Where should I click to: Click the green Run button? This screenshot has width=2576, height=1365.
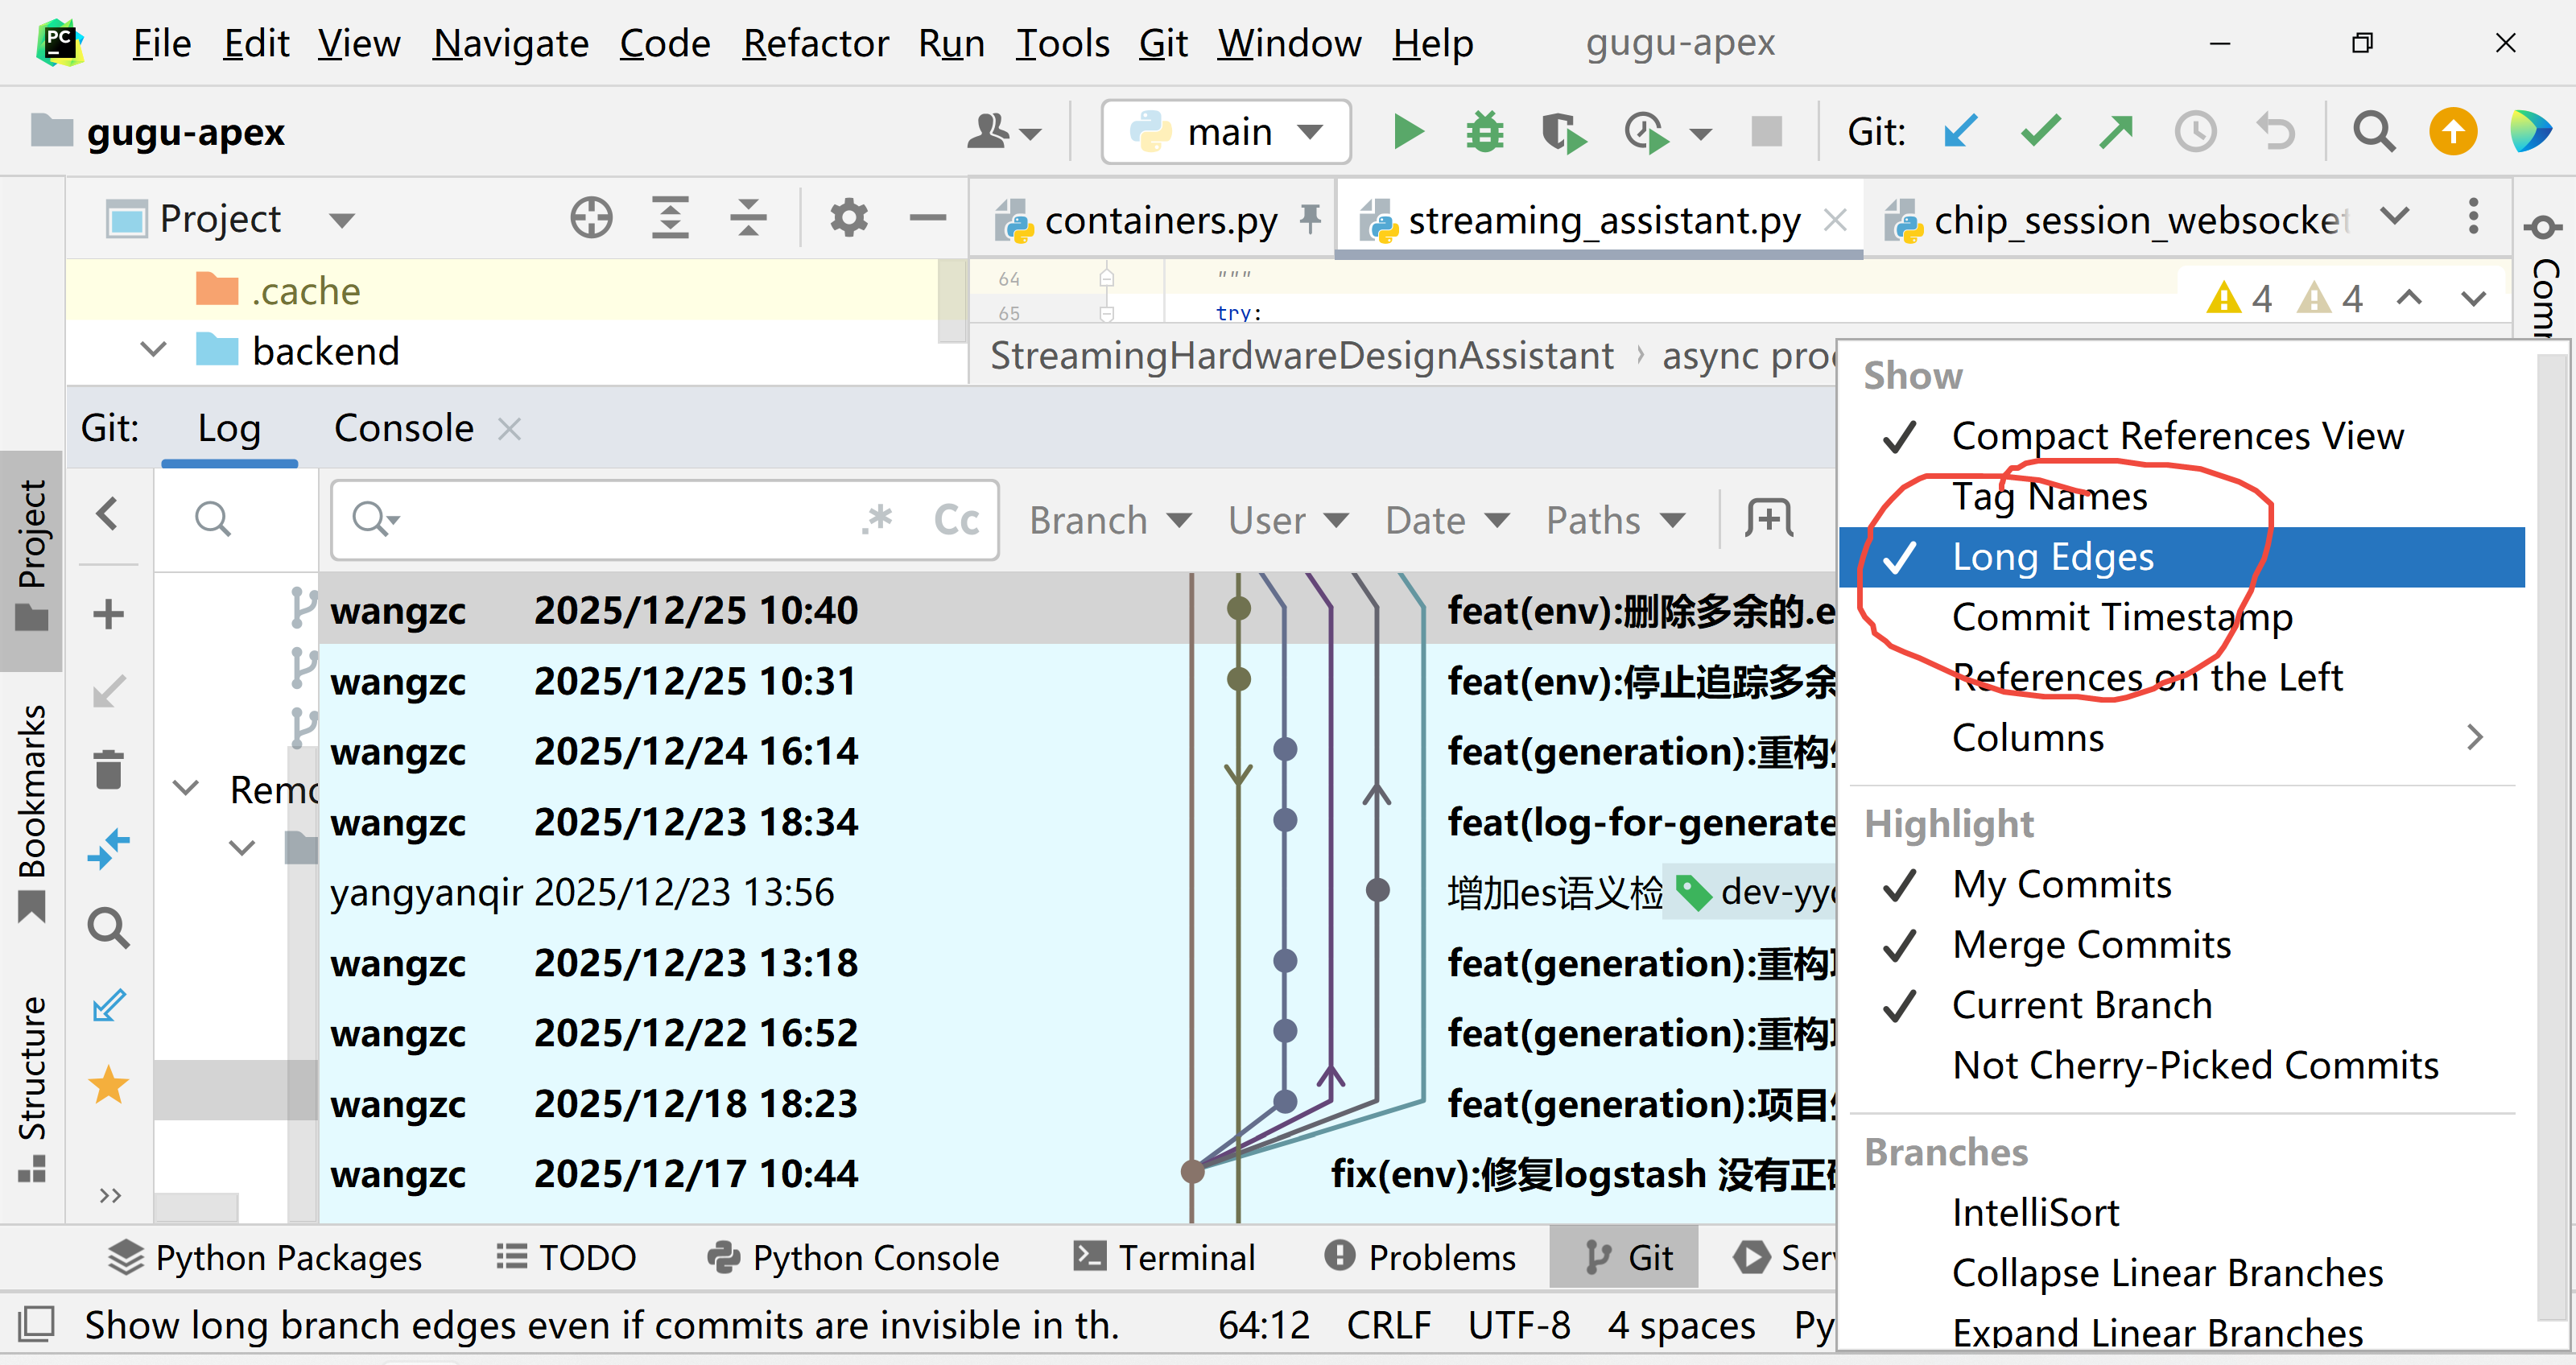click(1408, 132)
